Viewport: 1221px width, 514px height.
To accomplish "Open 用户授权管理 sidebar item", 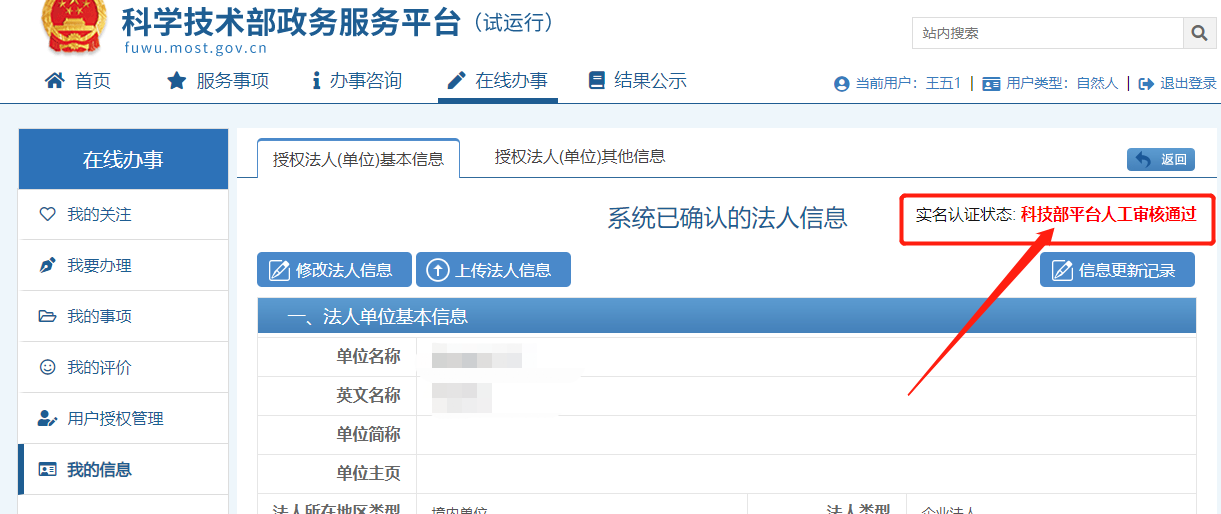I will [x=115, y=419].
